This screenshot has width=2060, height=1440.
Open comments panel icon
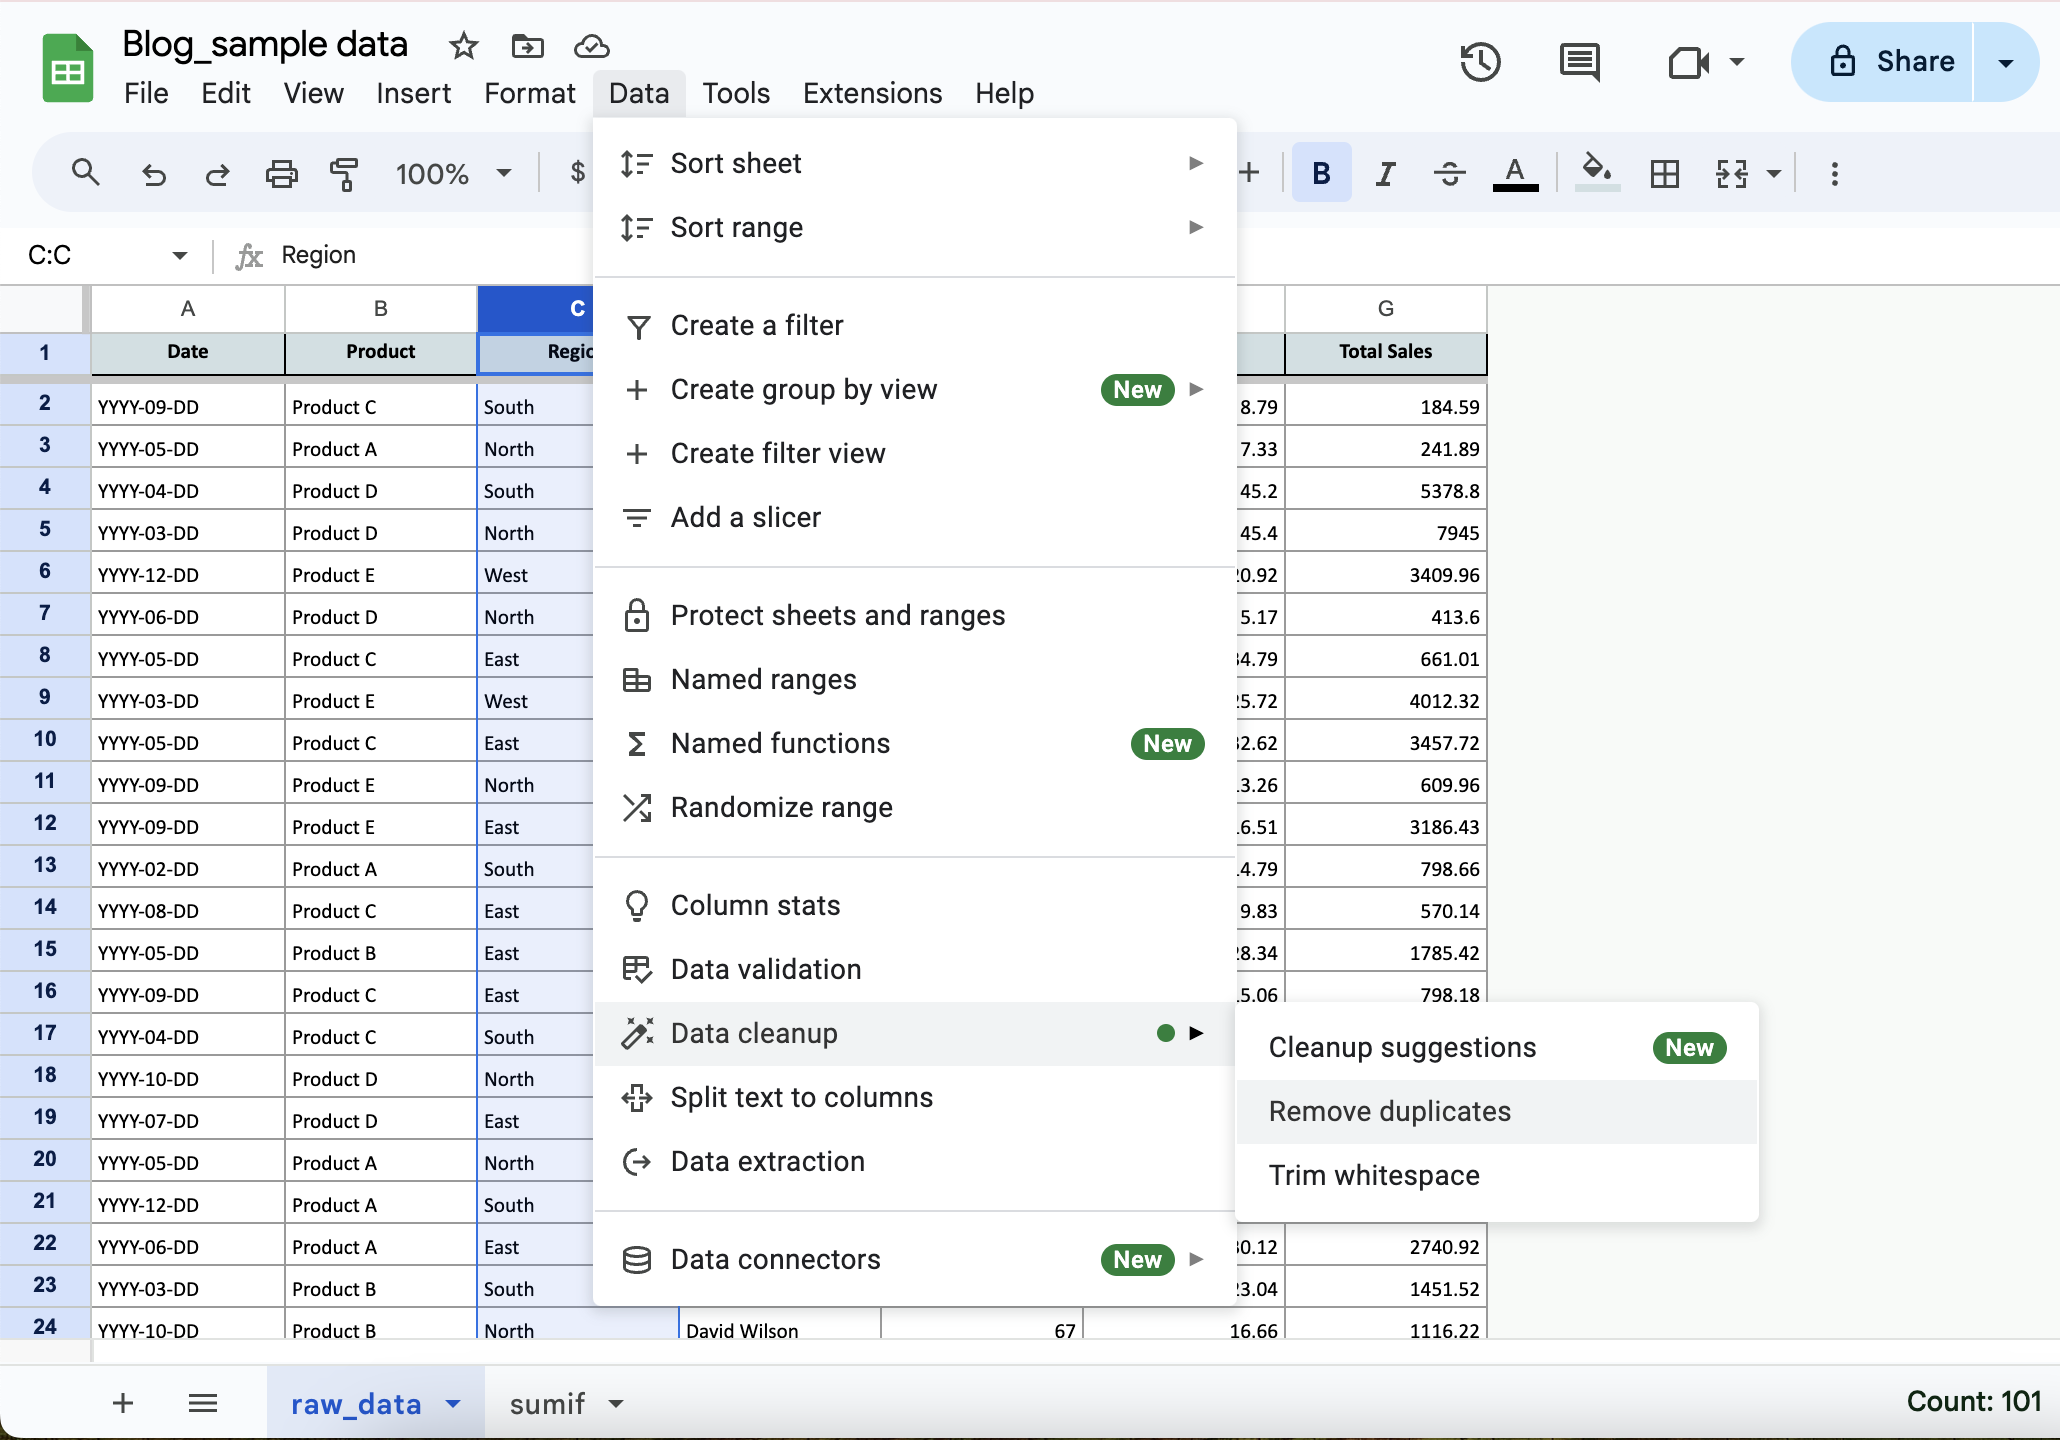click(1579, 62)
